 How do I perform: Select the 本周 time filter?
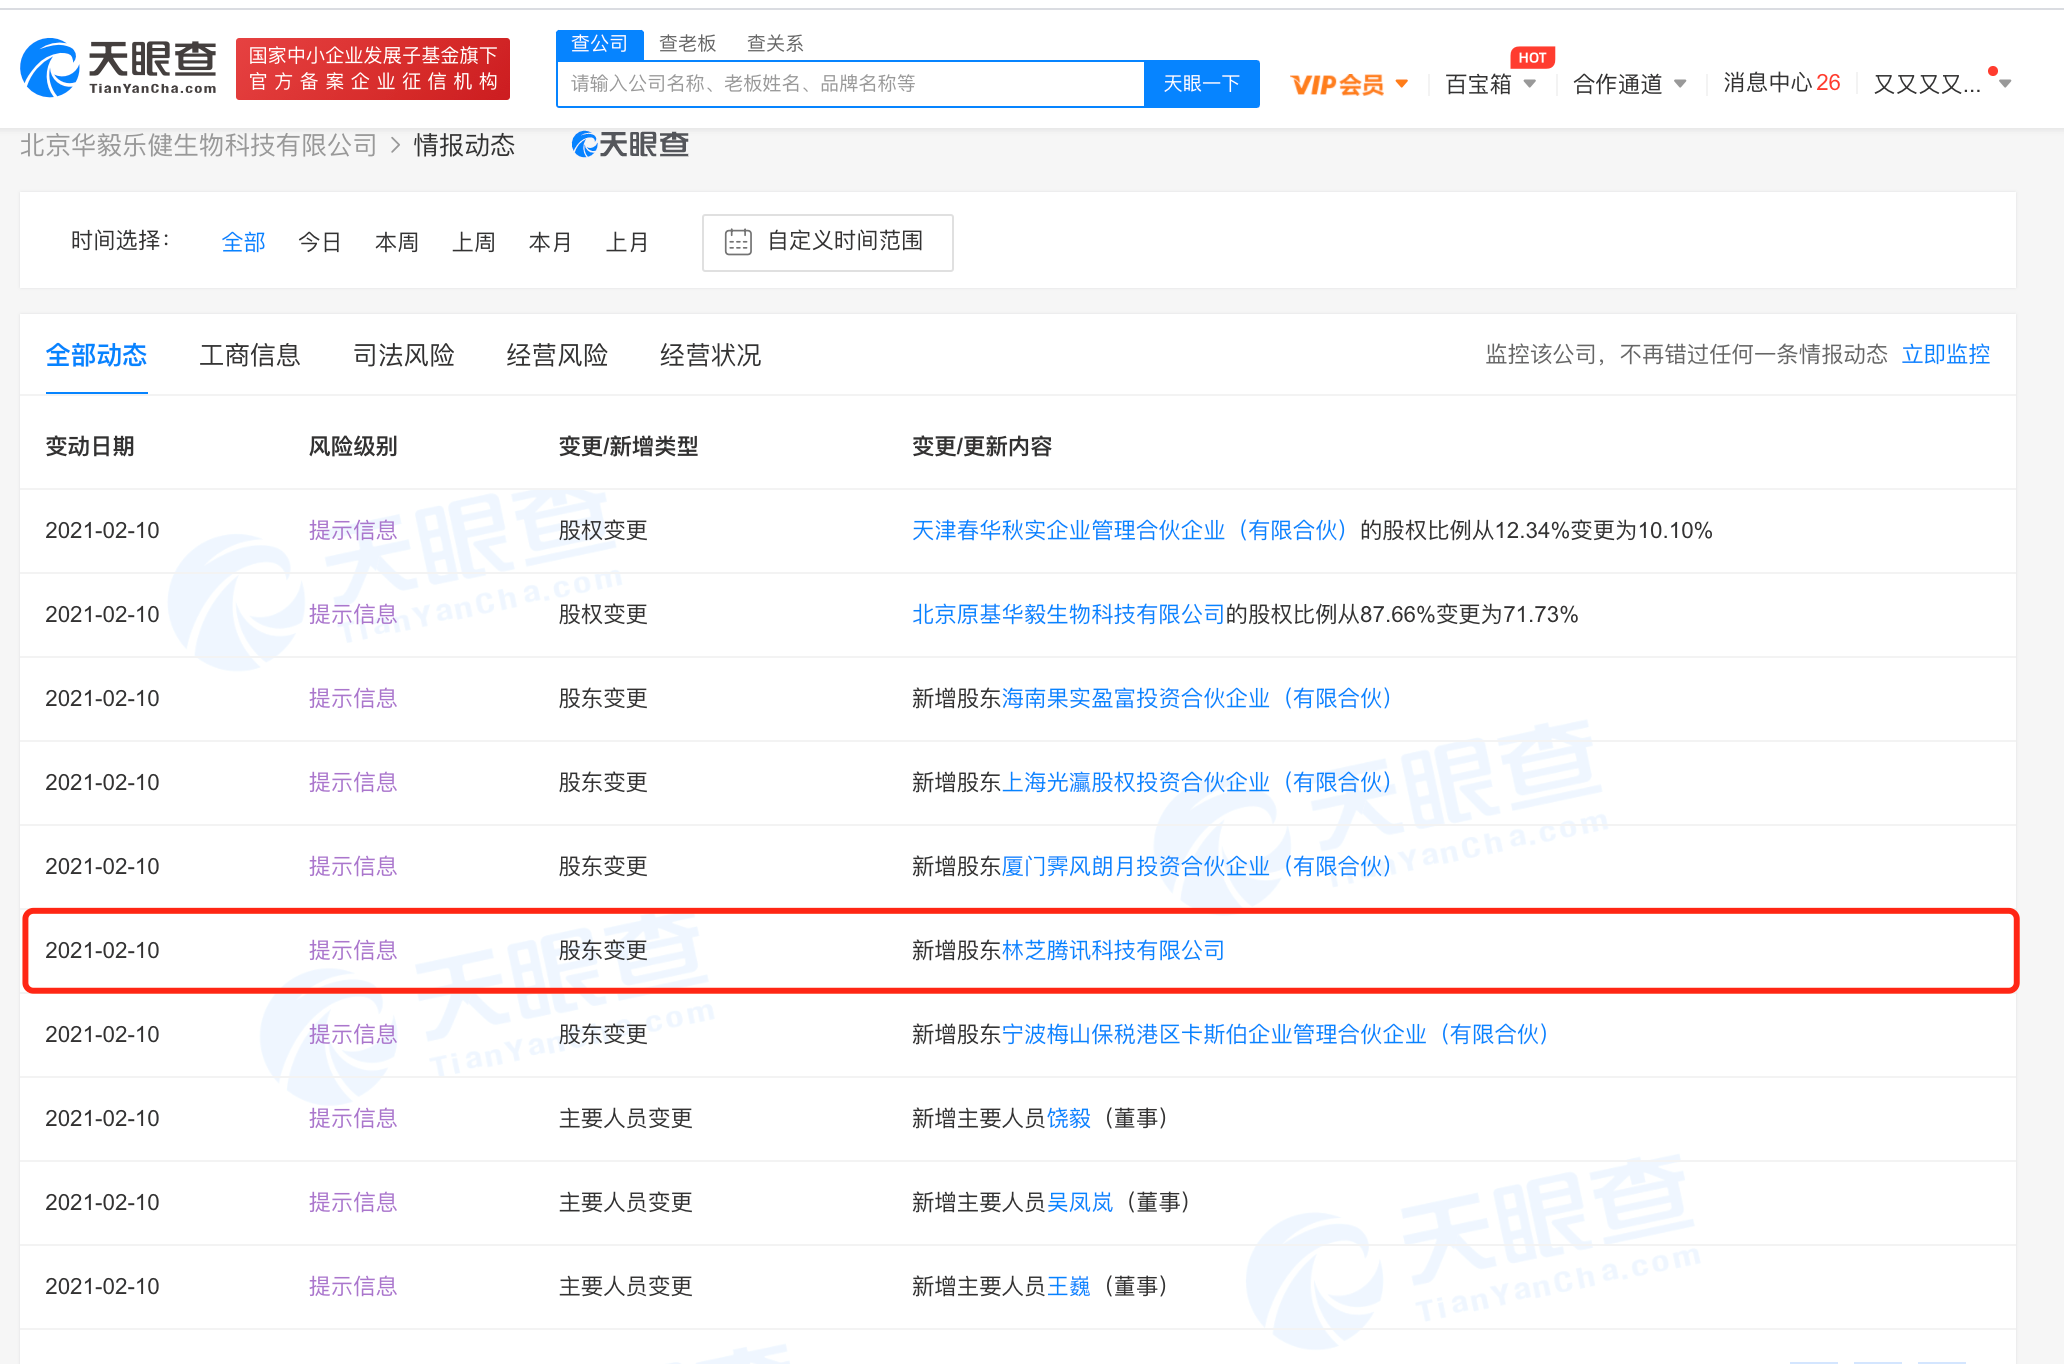tap(397, 242)
